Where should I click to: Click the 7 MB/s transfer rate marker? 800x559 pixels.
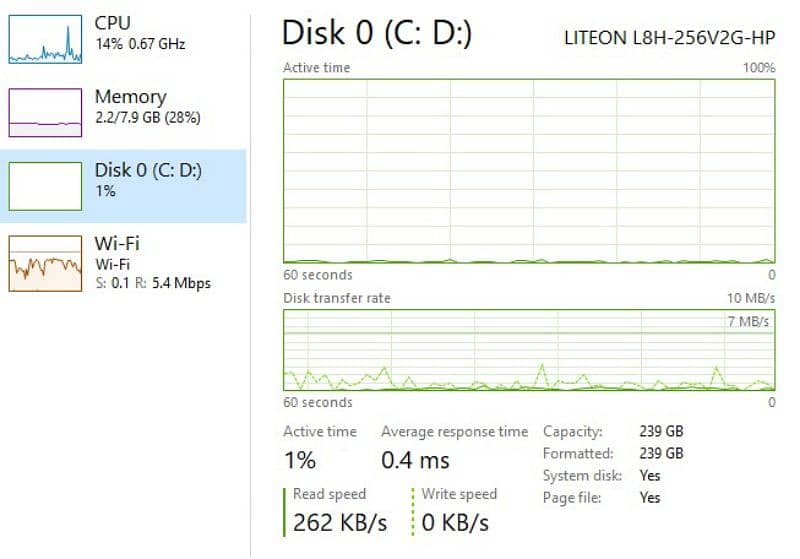tap(749, 321)
